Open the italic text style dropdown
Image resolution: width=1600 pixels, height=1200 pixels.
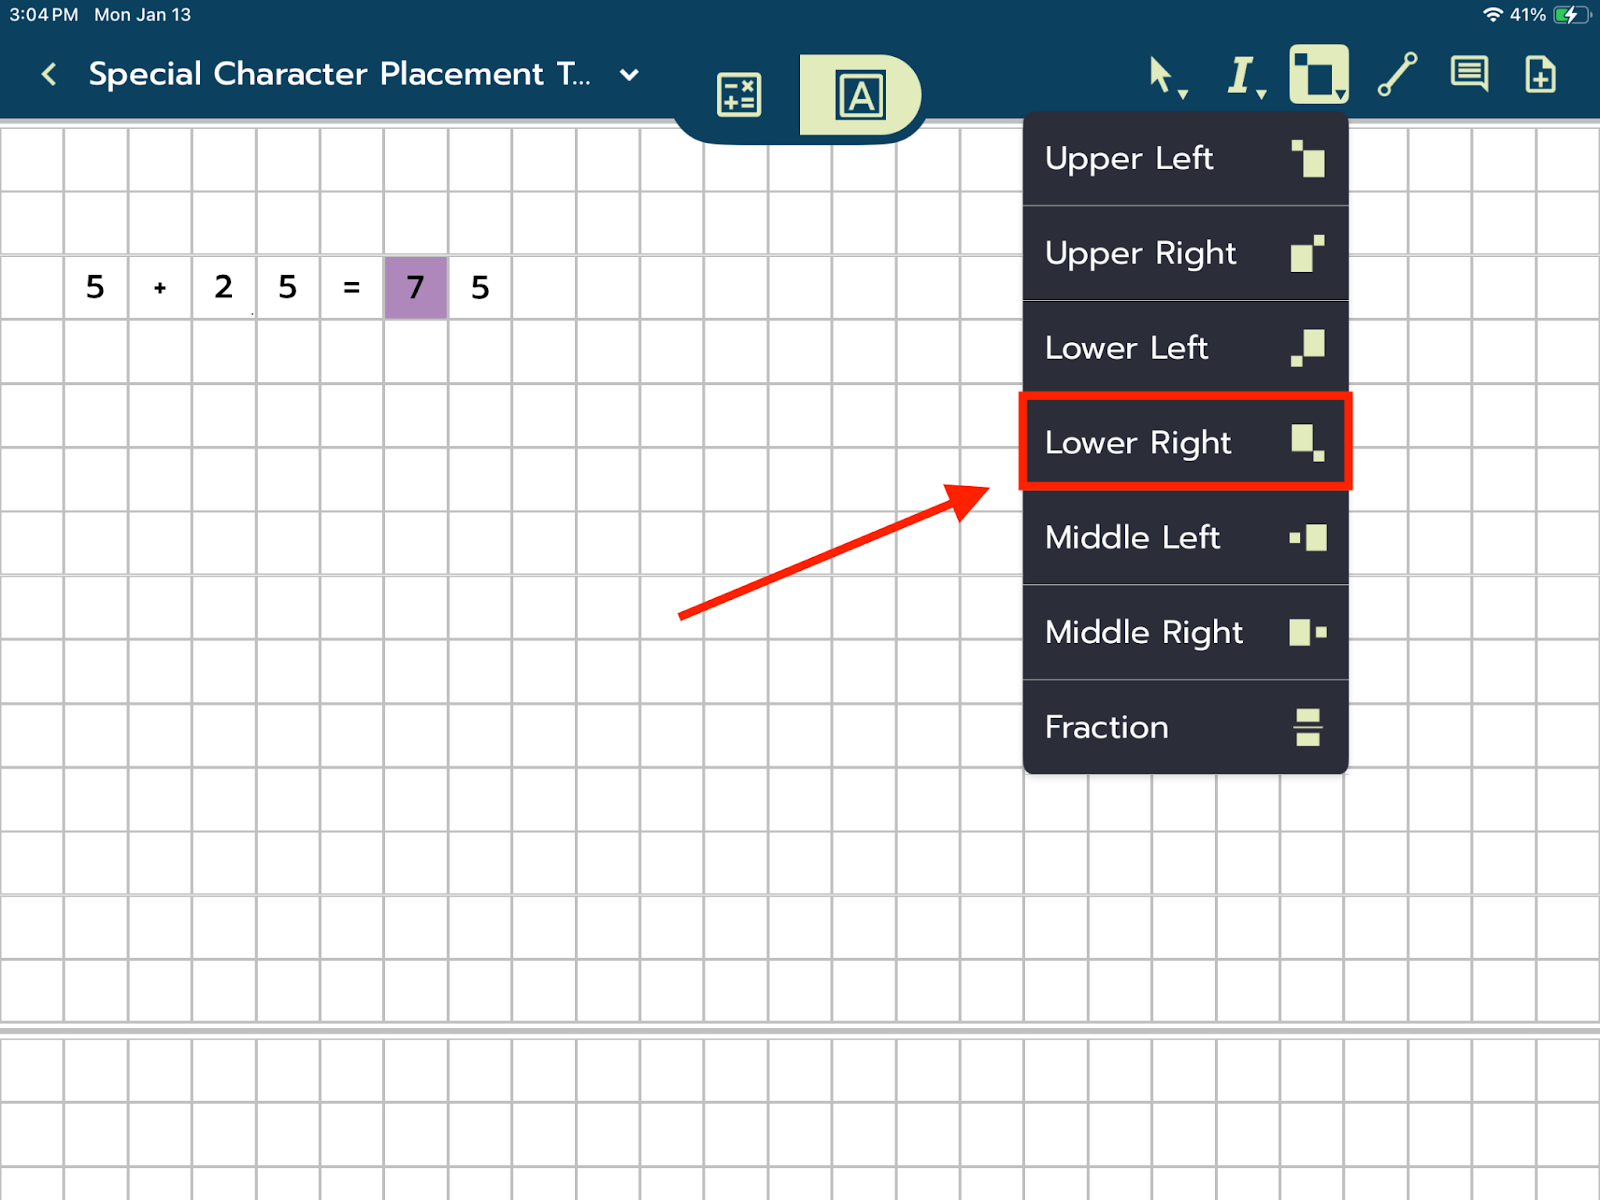click(1244, 75)
